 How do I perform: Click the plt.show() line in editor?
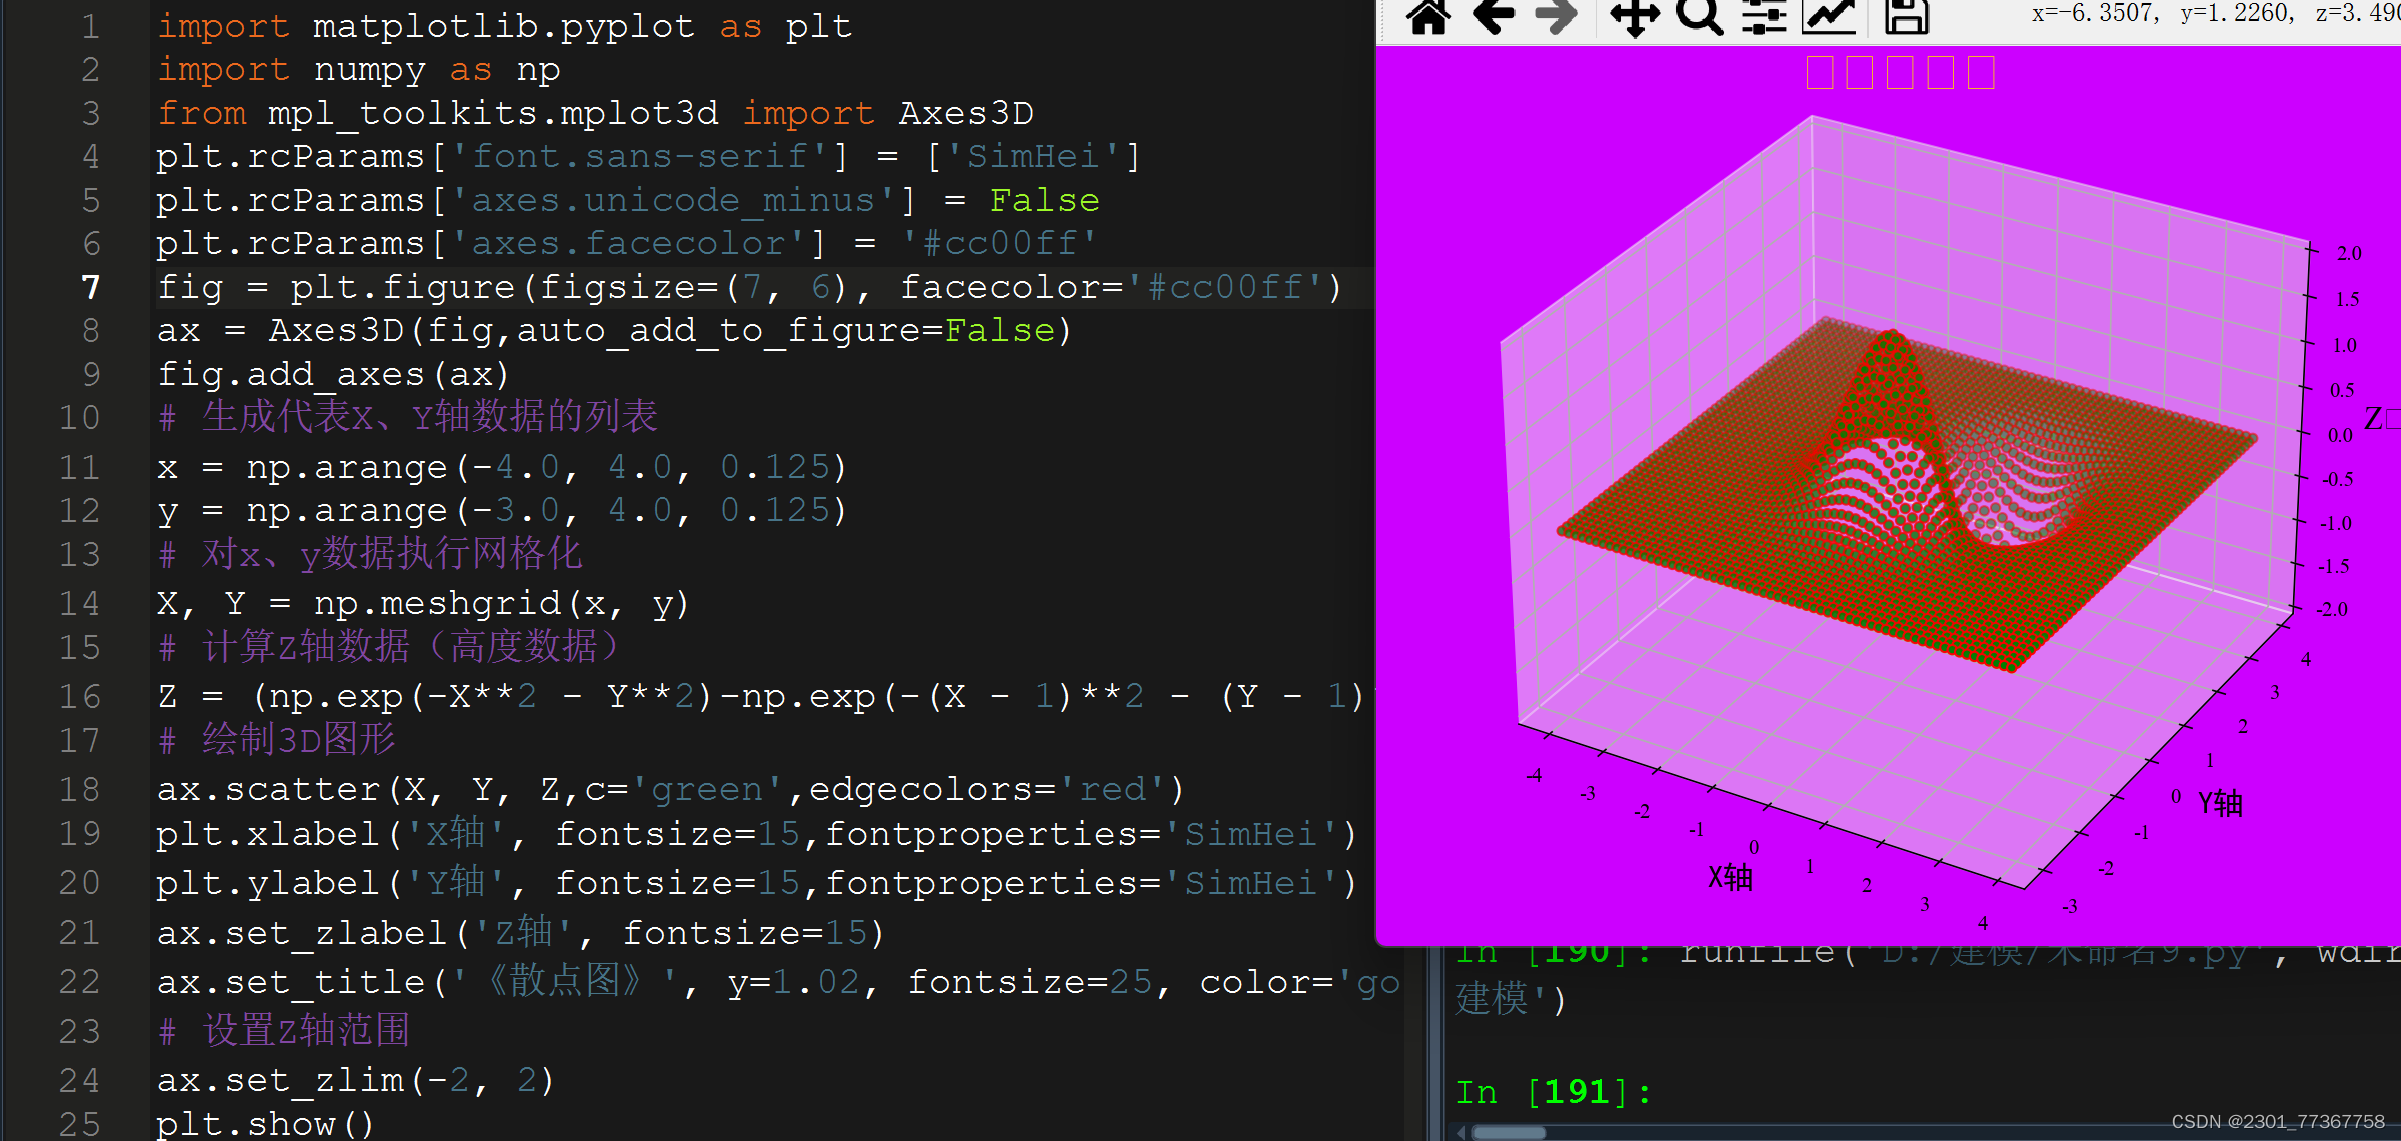(265, 1123)
